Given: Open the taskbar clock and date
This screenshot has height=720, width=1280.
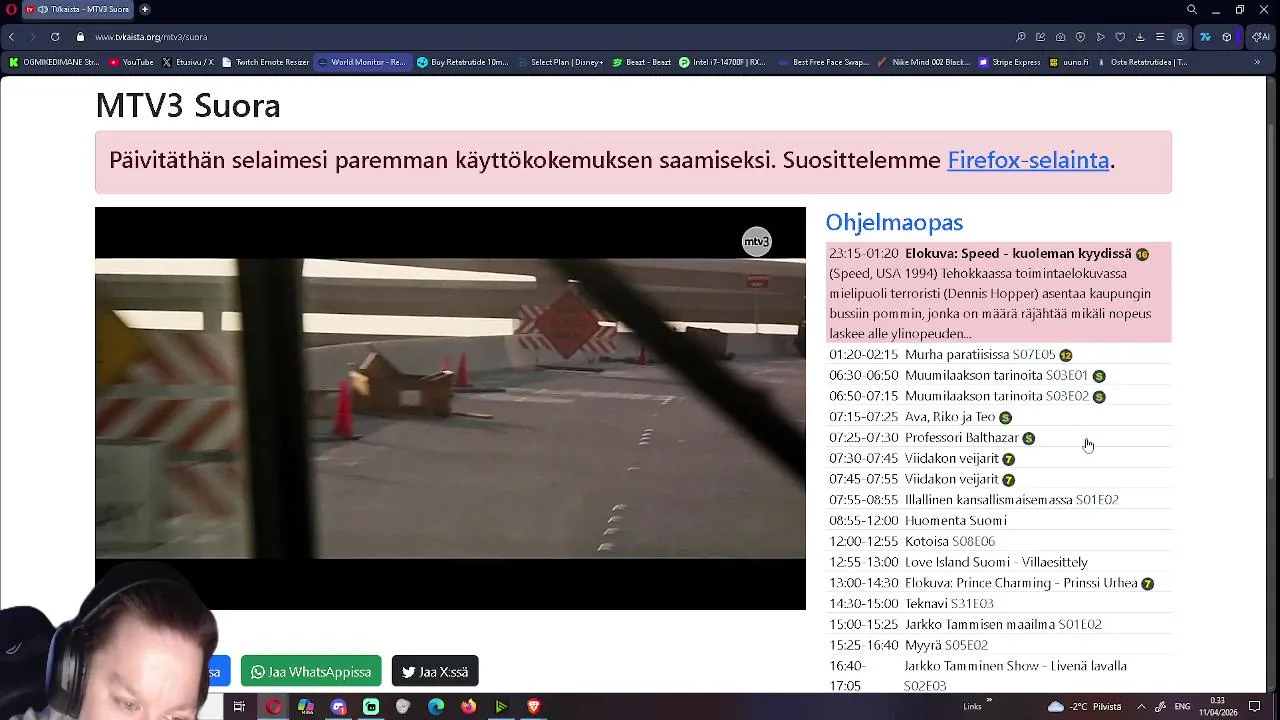Looking at the screenshot, I should point(1219,707).
